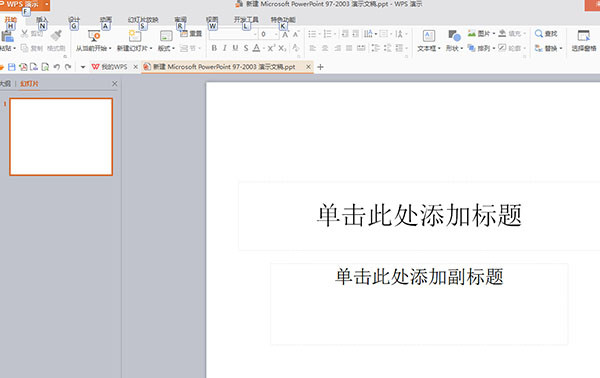600x378 pixels.
Task: Center align text
Action: click(325, 48)
